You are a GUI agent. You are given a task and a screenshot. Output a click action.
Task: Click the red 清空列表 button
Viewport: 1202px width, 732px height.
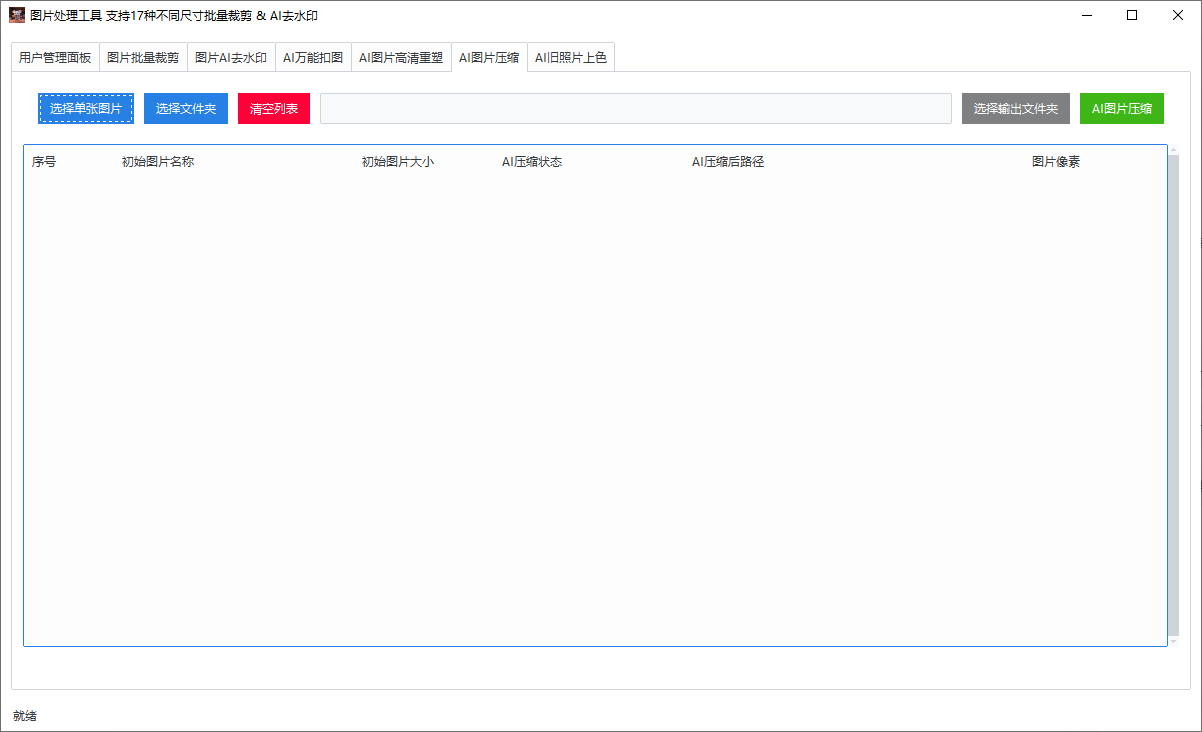tap(274, 108)
